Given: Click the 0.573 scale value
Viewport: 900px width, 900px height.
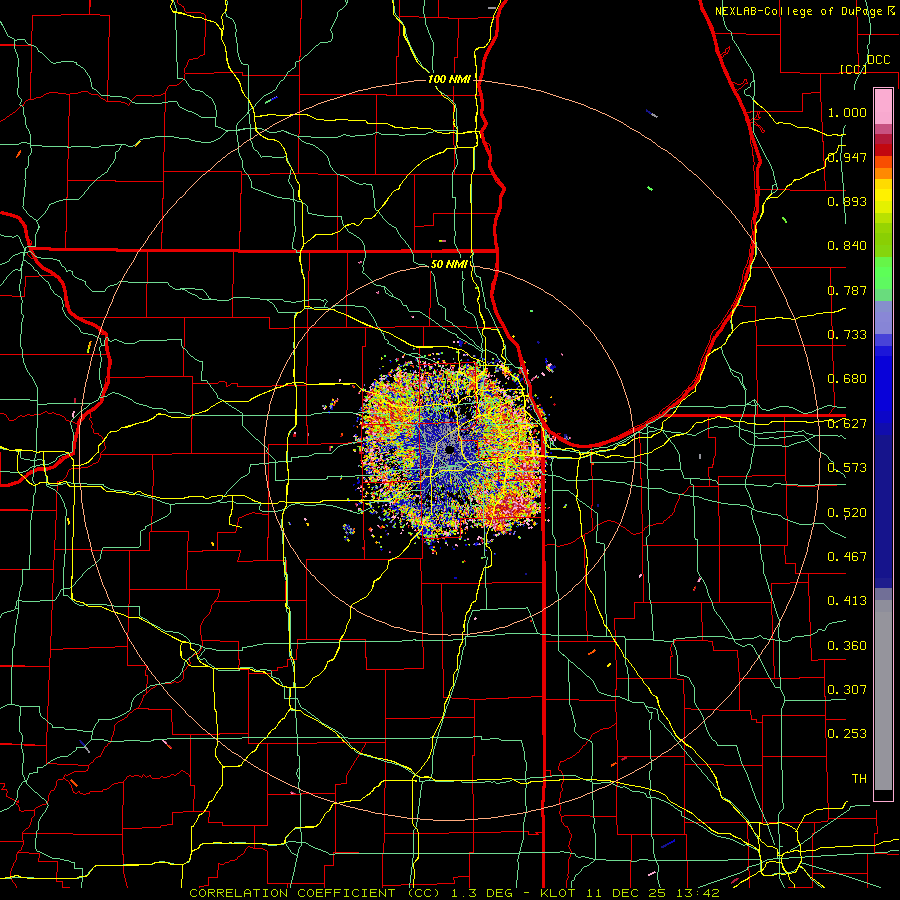Looking at the screenshot, I should [847, 468].
